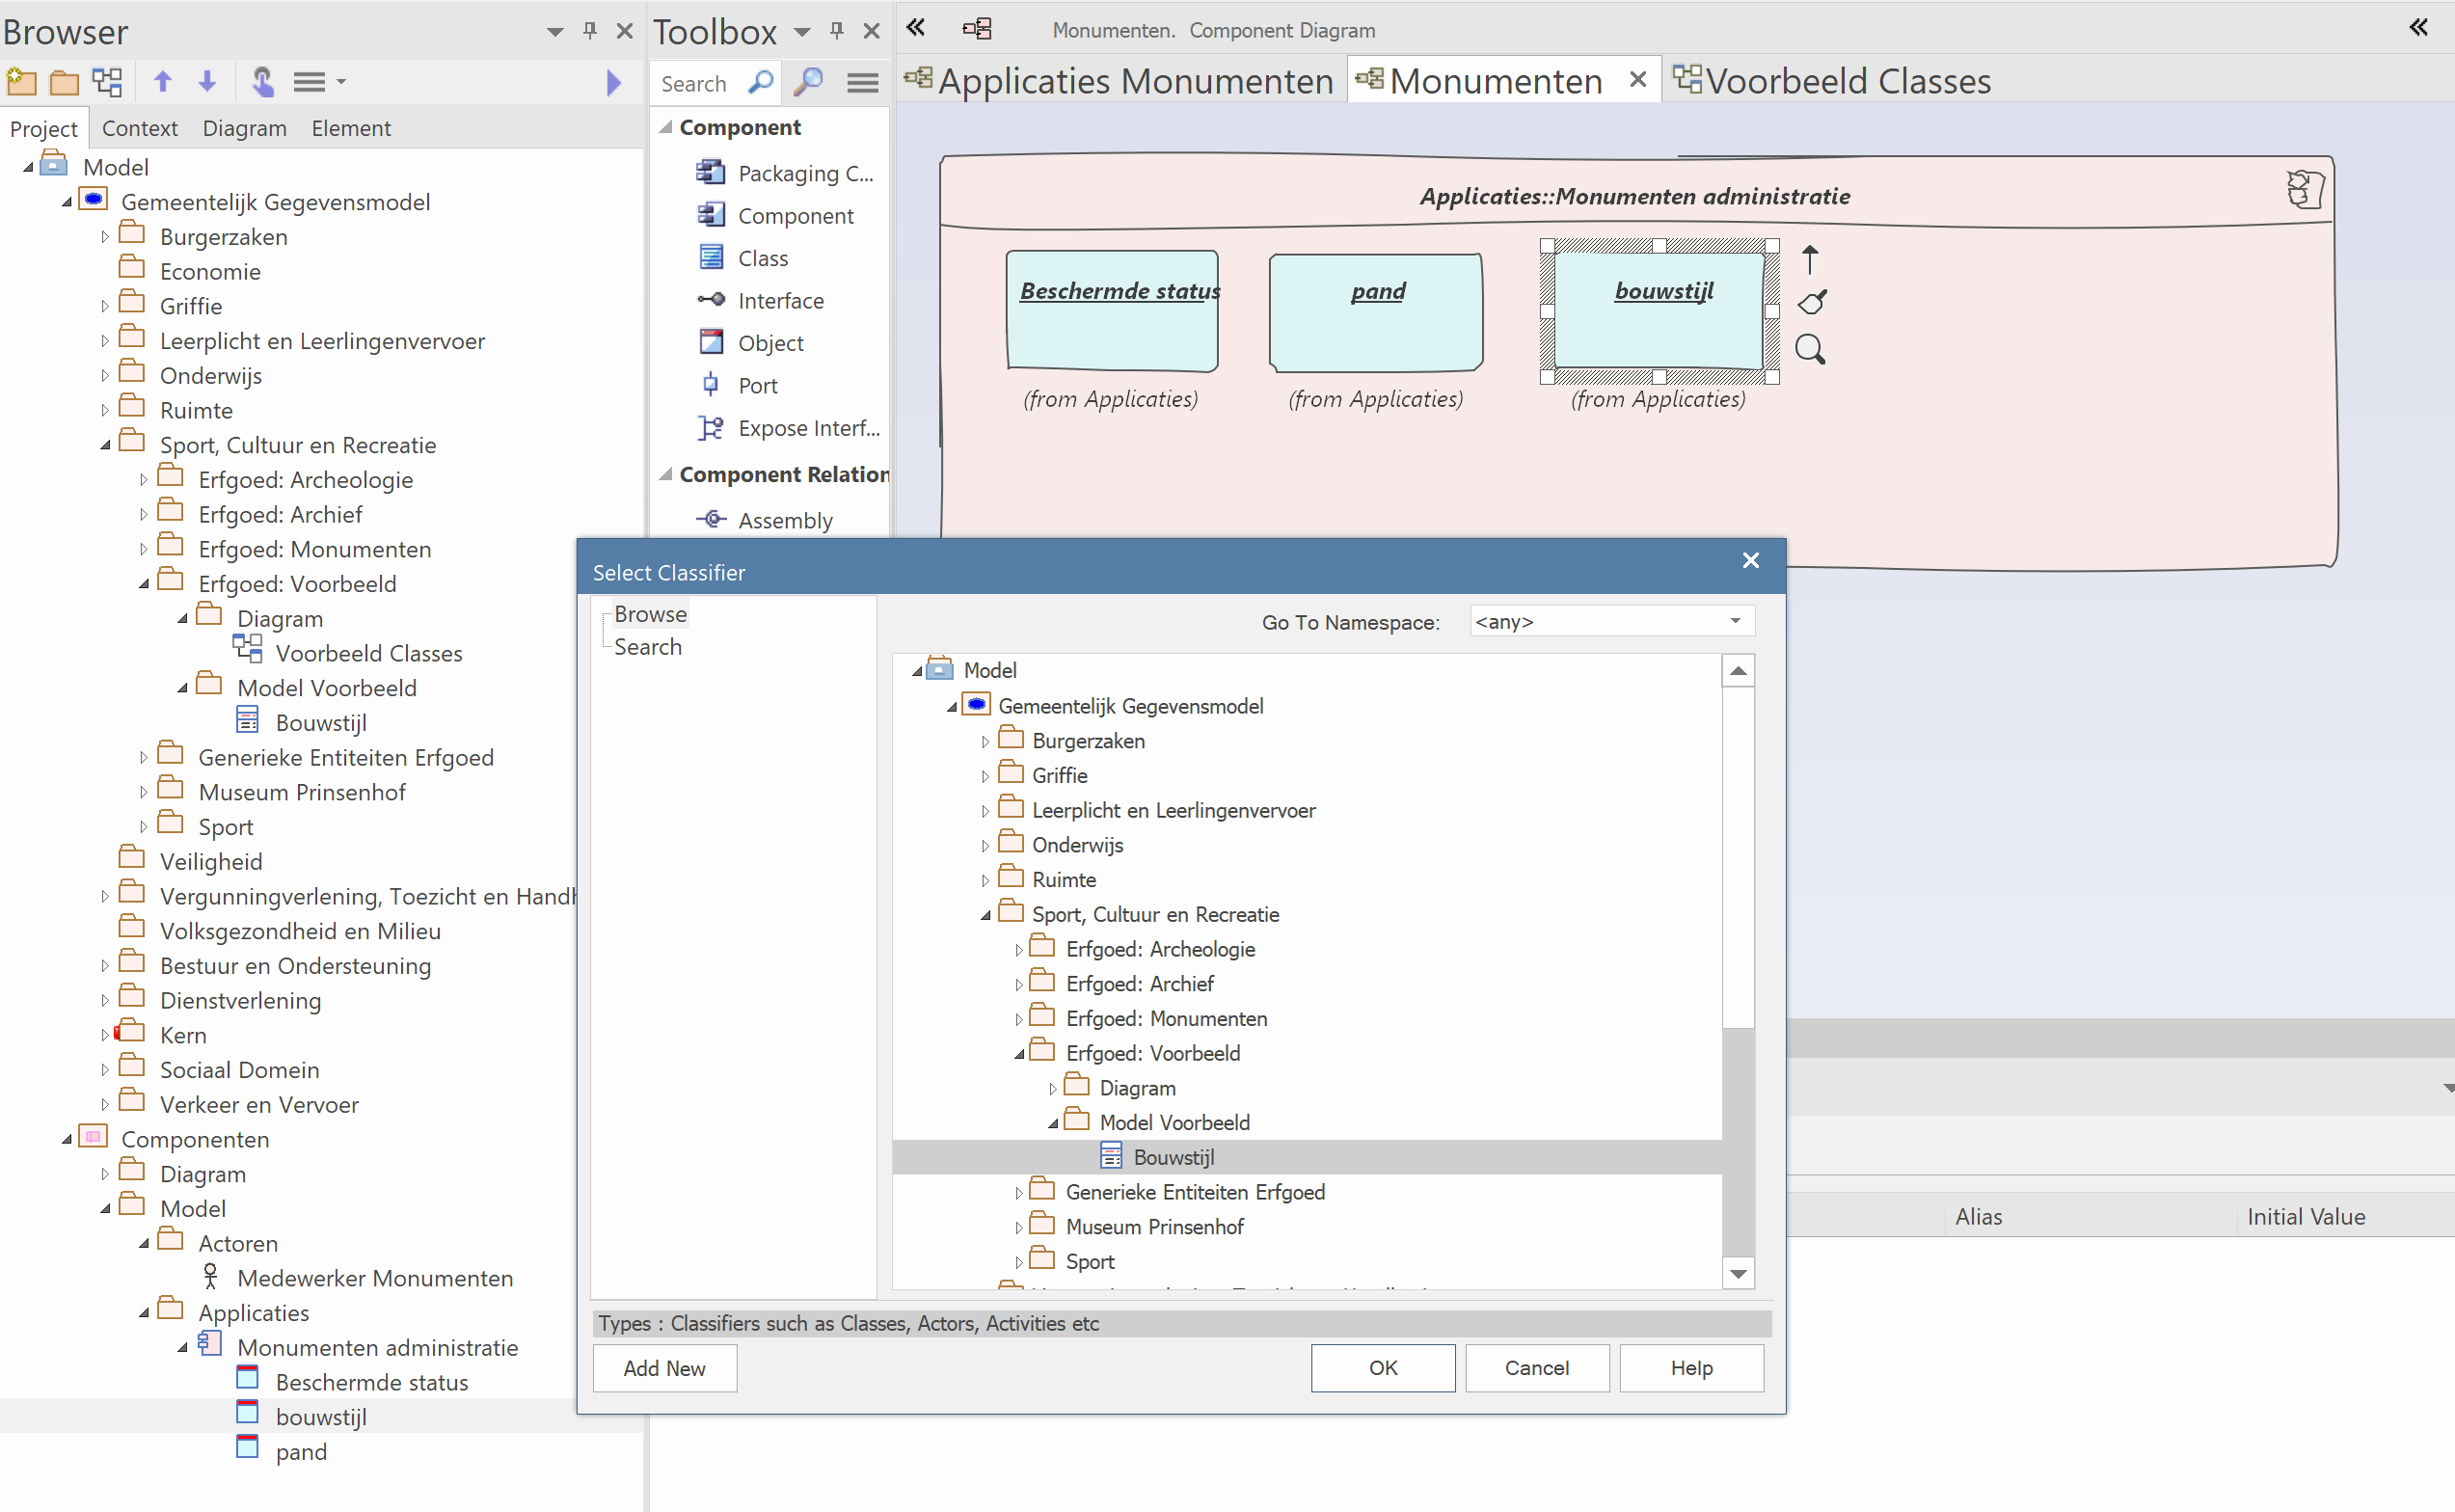Open the Go To Namespace dropdown
The image size is (2455, 1512).
pyautogui.click(x=1736, y=621)
